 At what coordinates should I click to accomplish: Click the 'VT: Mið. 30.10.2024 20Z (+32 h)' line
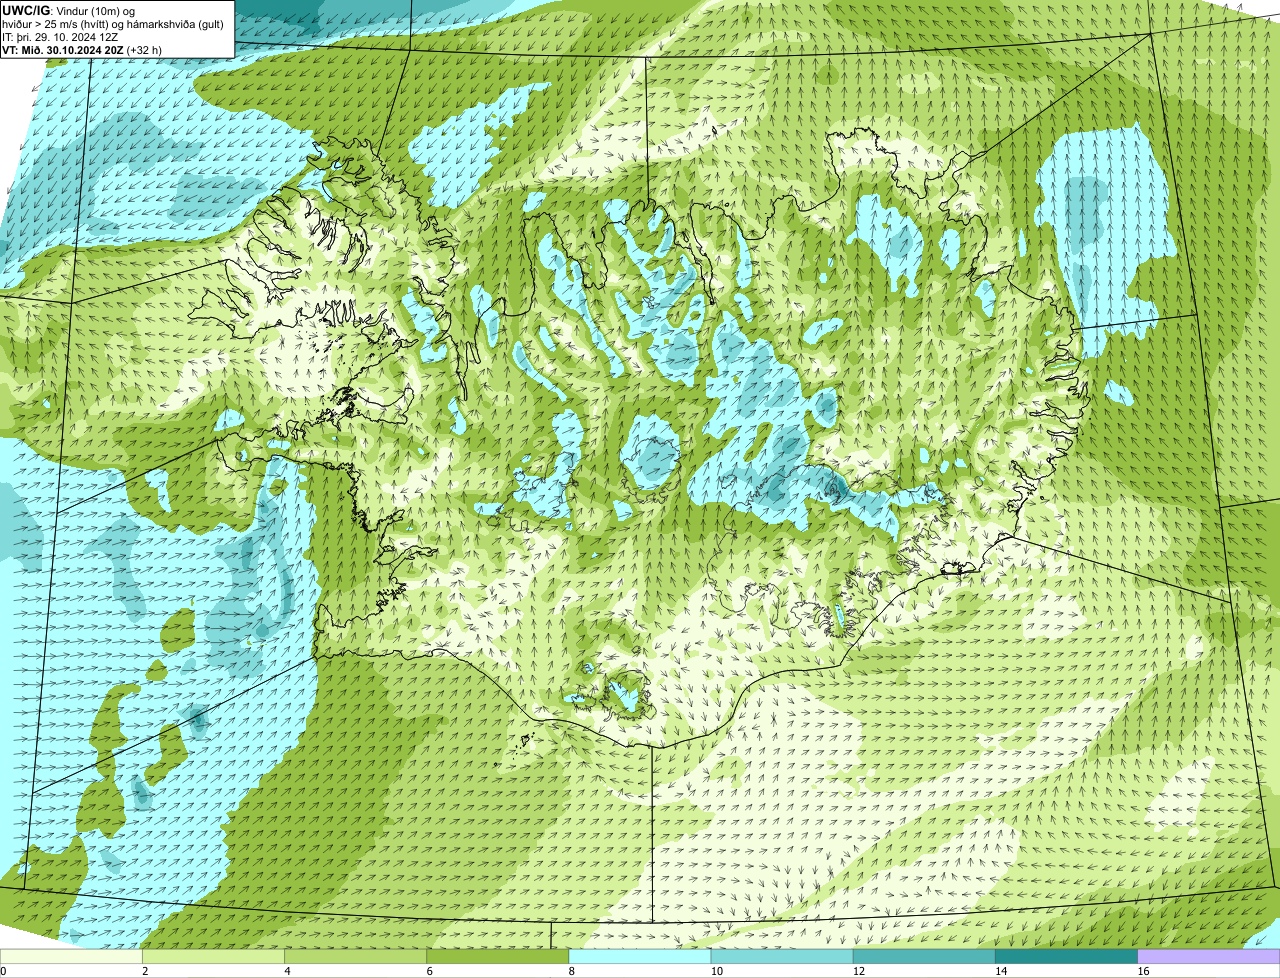click(82, 49)
